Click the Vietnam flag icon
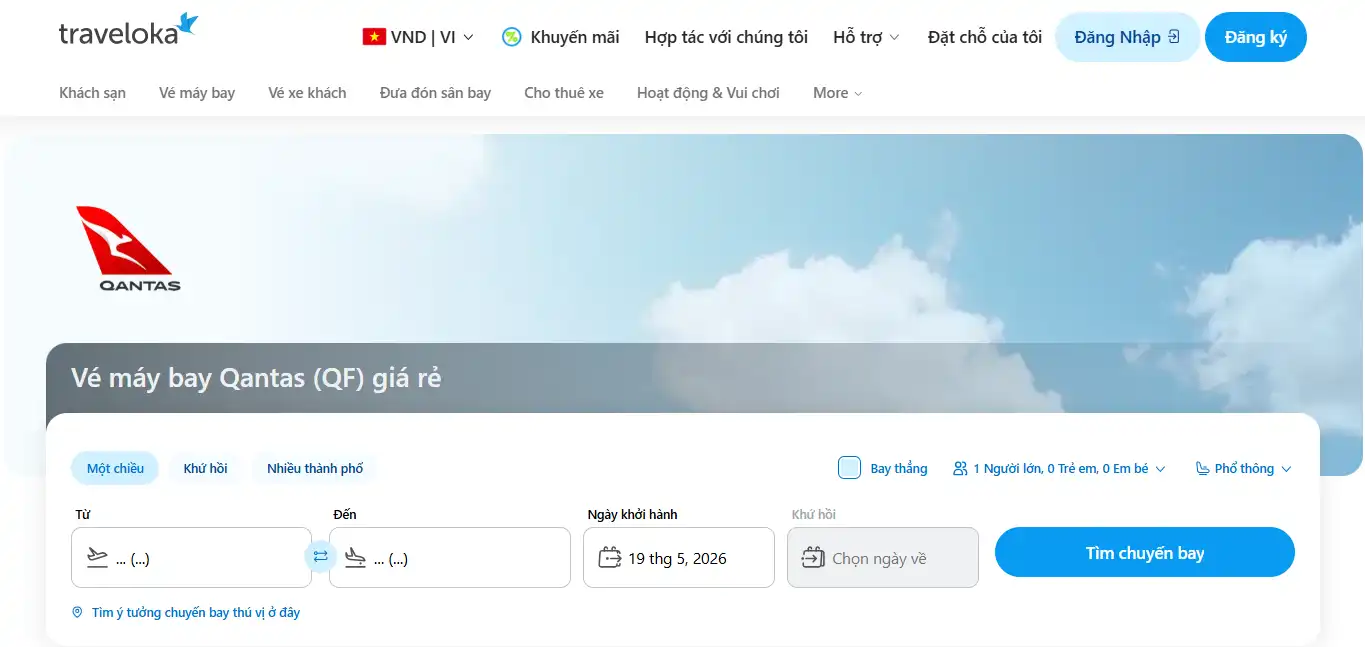Image resolution: width=1365 pixels, height=647 pixels. tap(374, 37)
